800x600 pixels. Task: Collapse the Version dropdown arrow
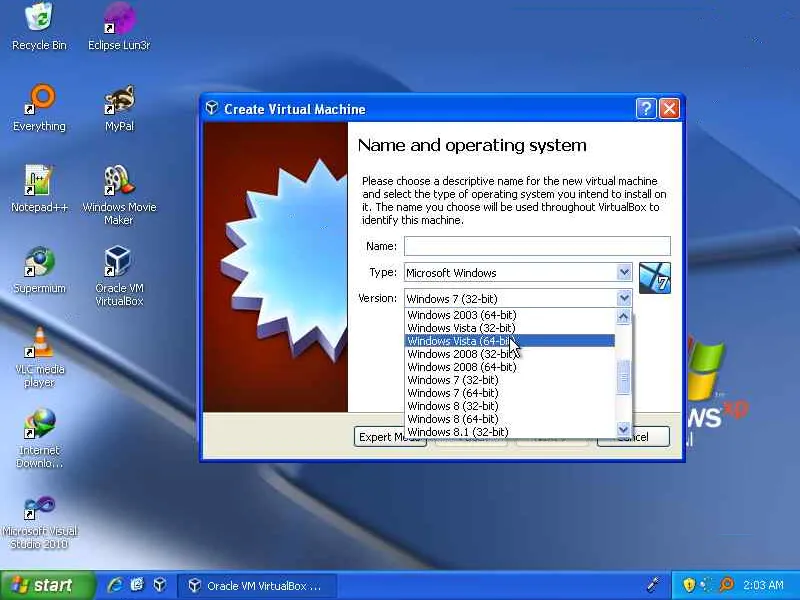tap(624, 298)
